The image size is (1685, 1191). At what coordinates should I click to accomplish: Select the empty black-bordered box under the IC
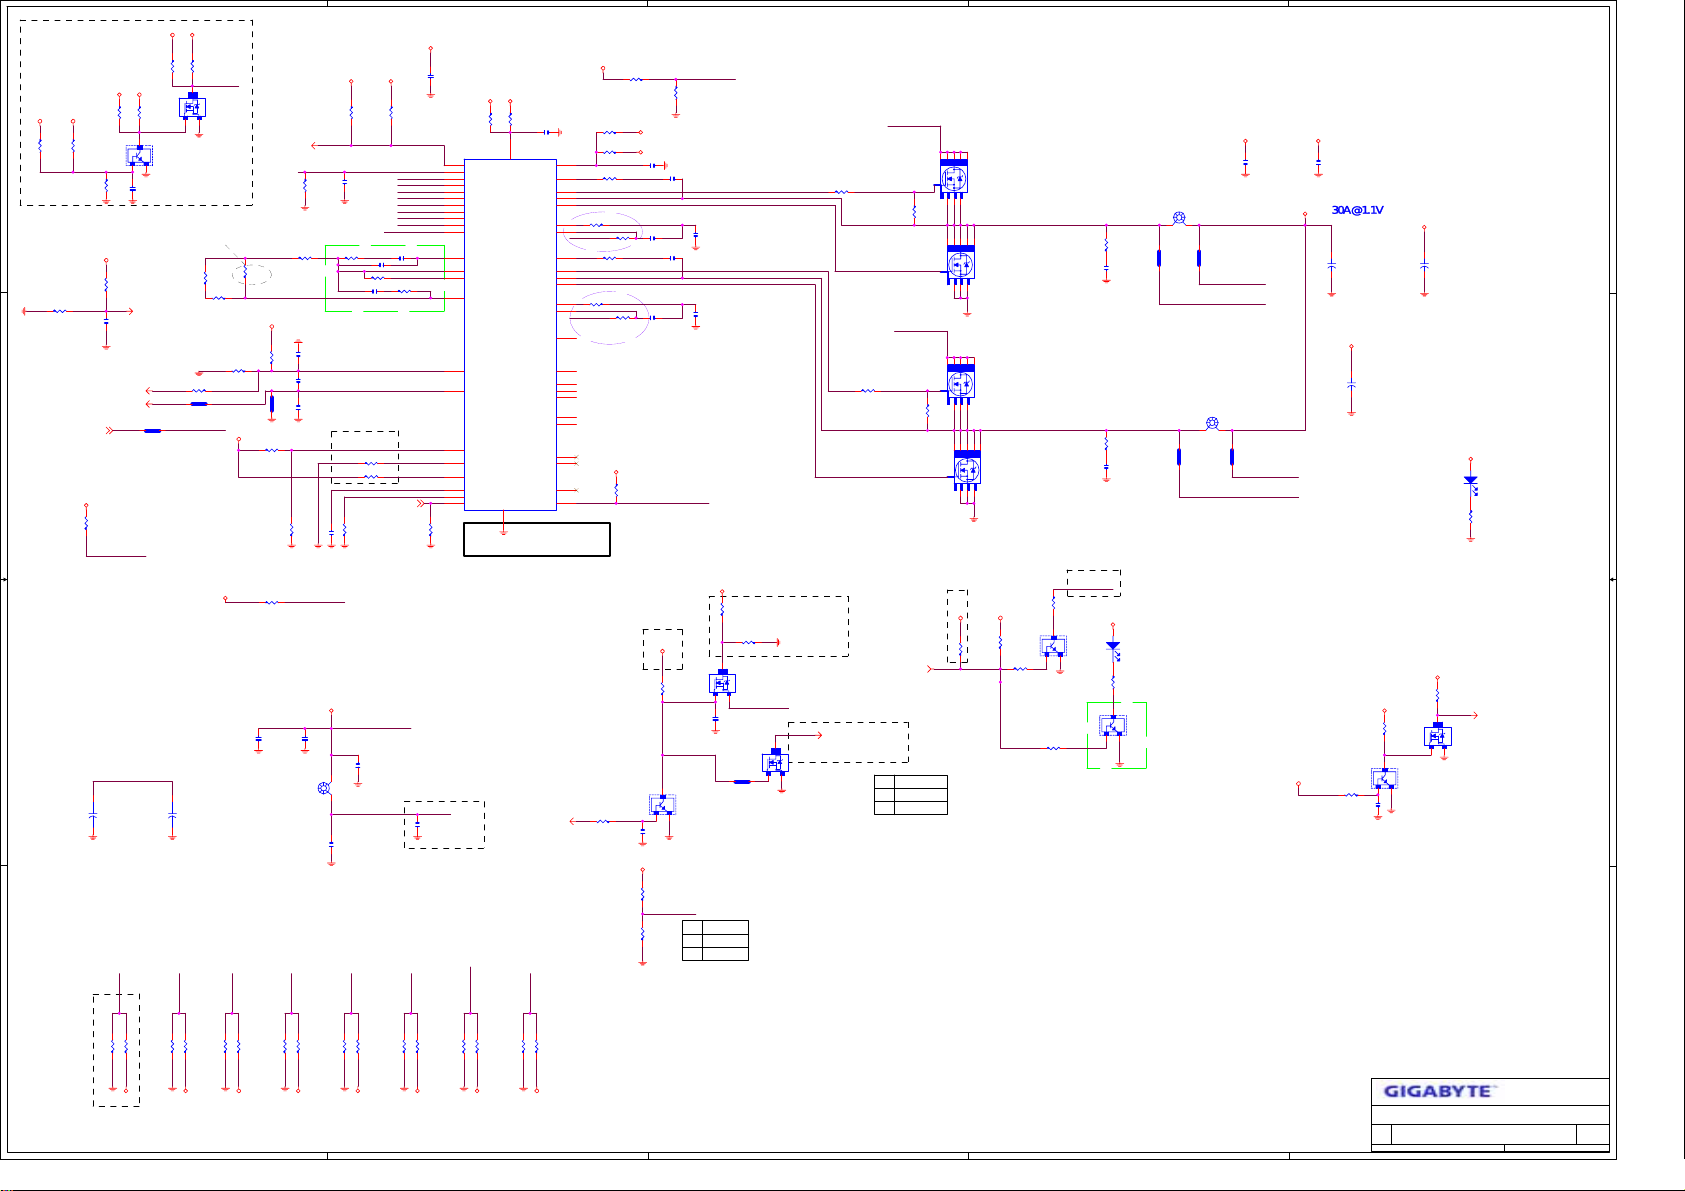pyautogui.click(x=537, y=539)
